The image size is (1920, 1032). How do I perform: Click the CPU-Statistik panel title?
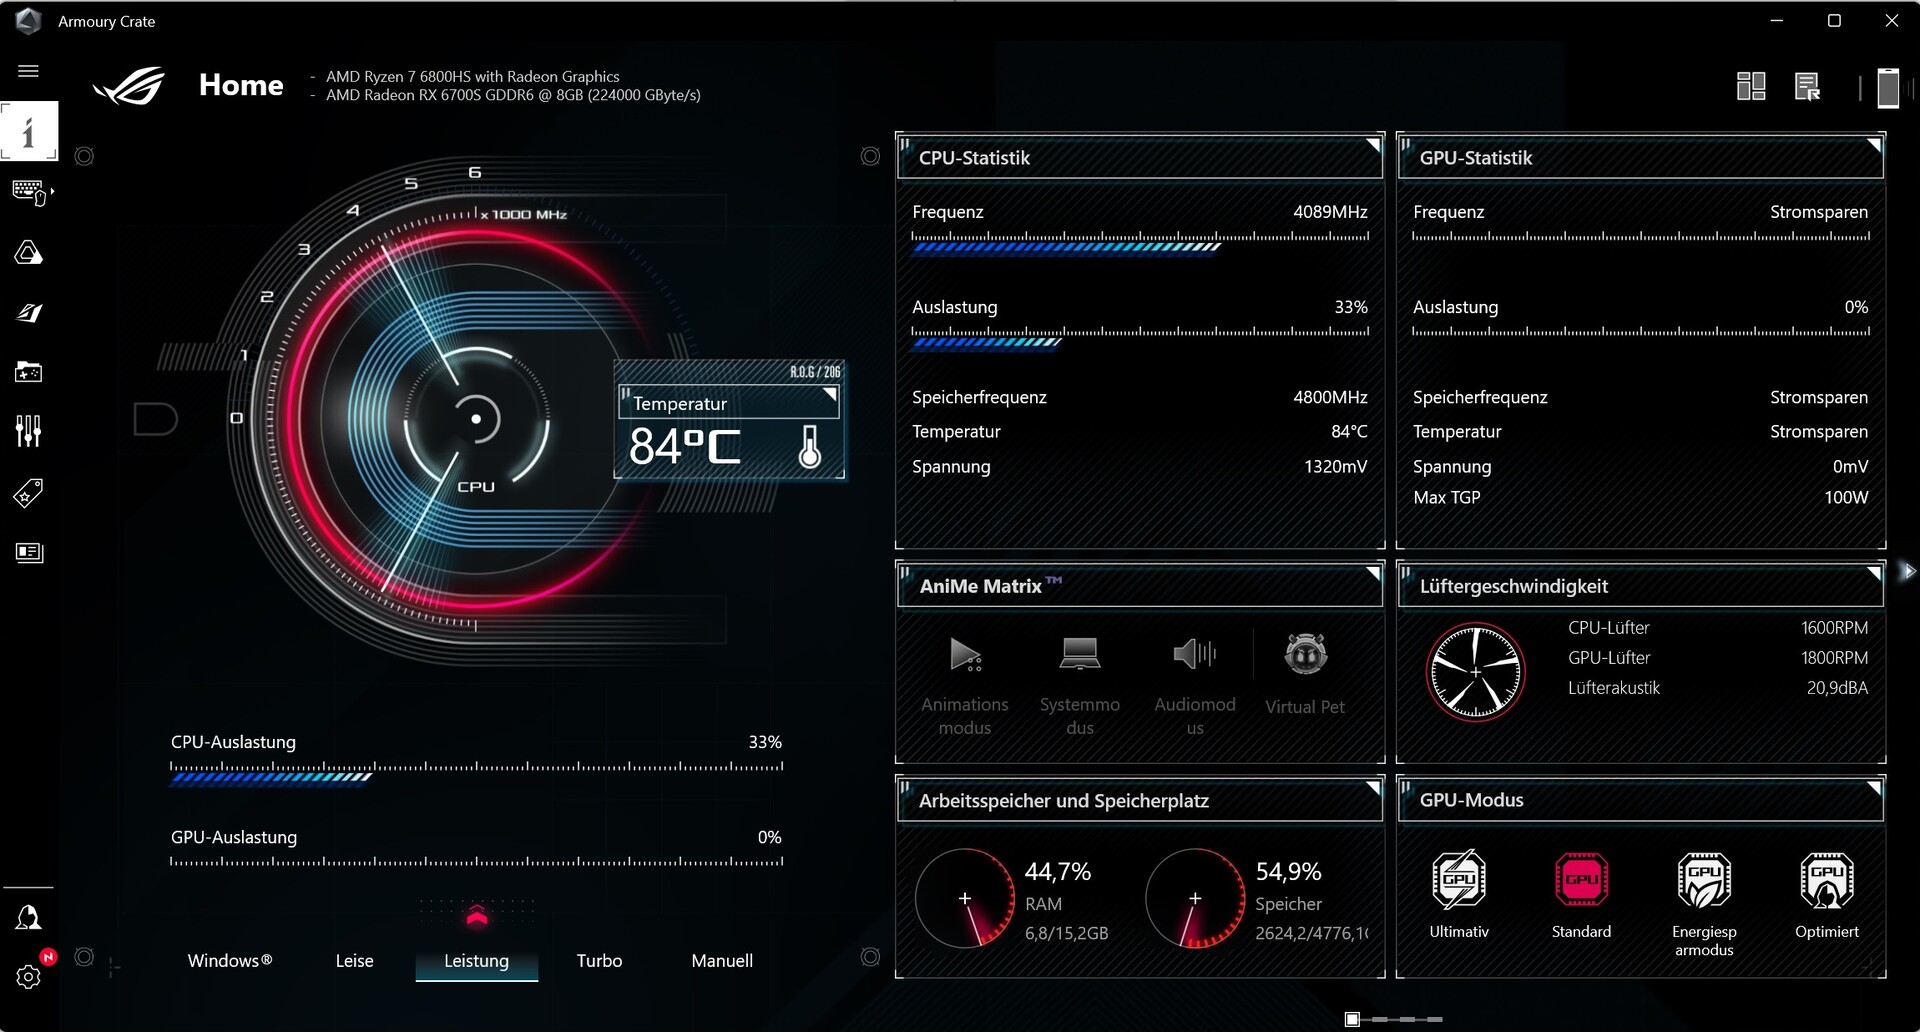(x=974, y=158)
